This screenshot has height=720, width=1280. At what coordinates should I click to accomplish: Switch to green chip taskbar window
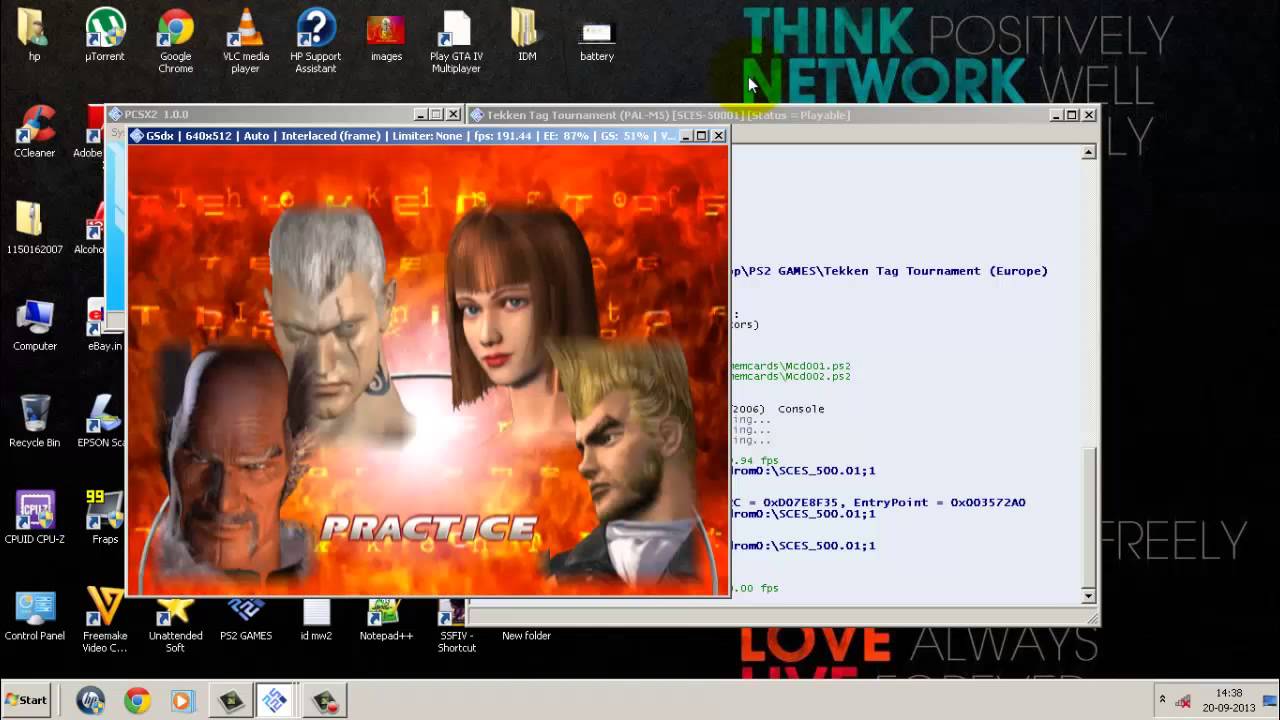[x=230, y=700]
